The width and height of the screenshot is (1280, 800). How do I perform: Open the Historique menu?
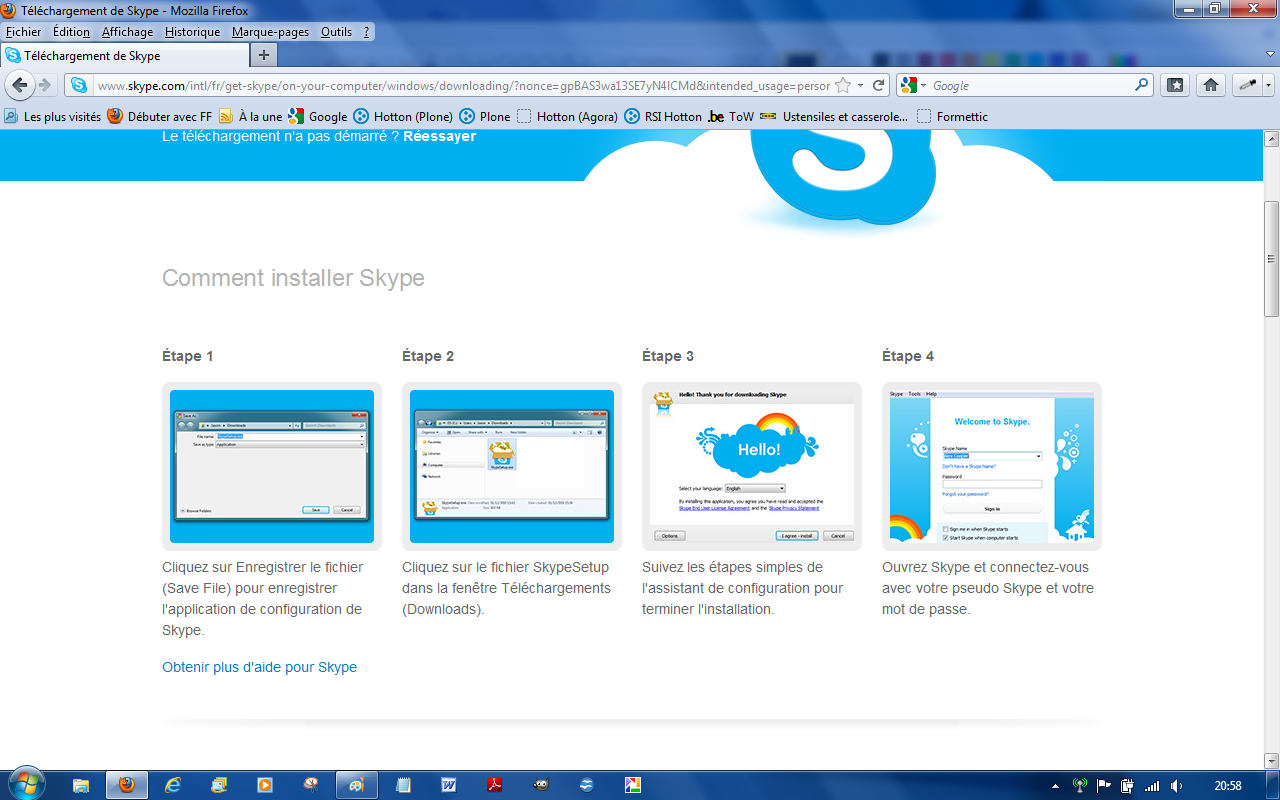click(x=192, y=32)
